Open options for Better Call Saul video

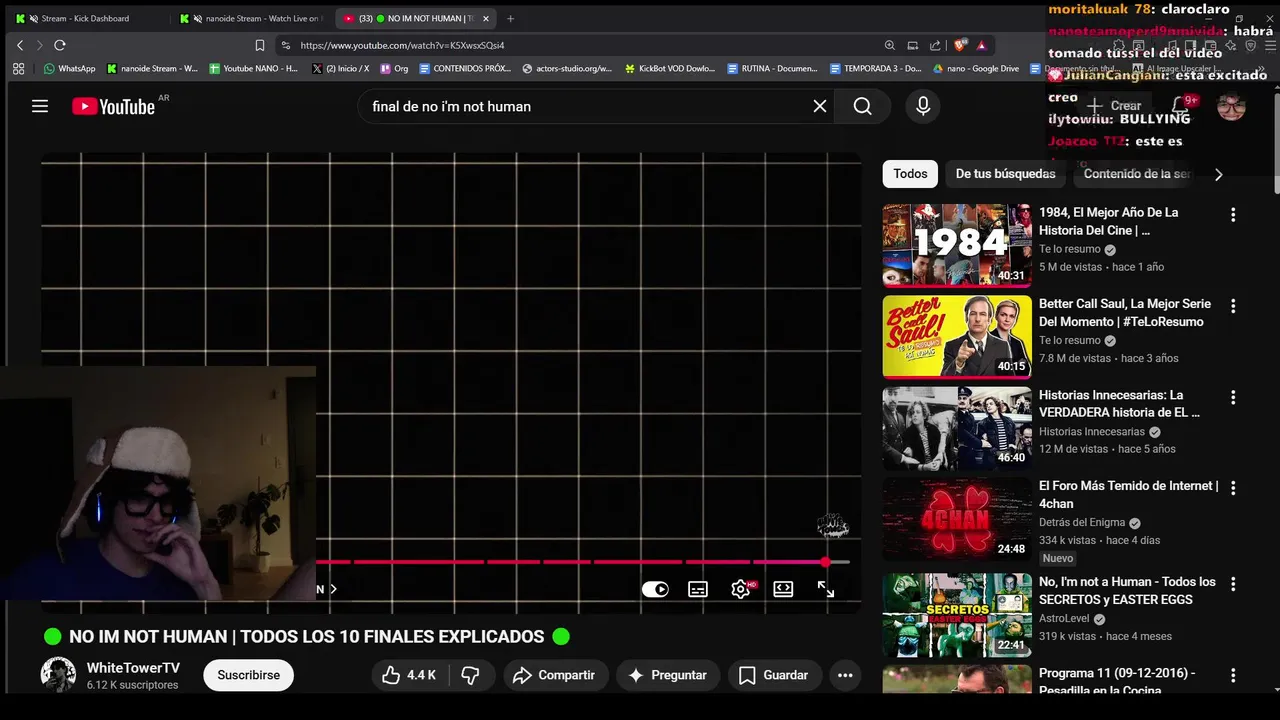(1233, 306)
